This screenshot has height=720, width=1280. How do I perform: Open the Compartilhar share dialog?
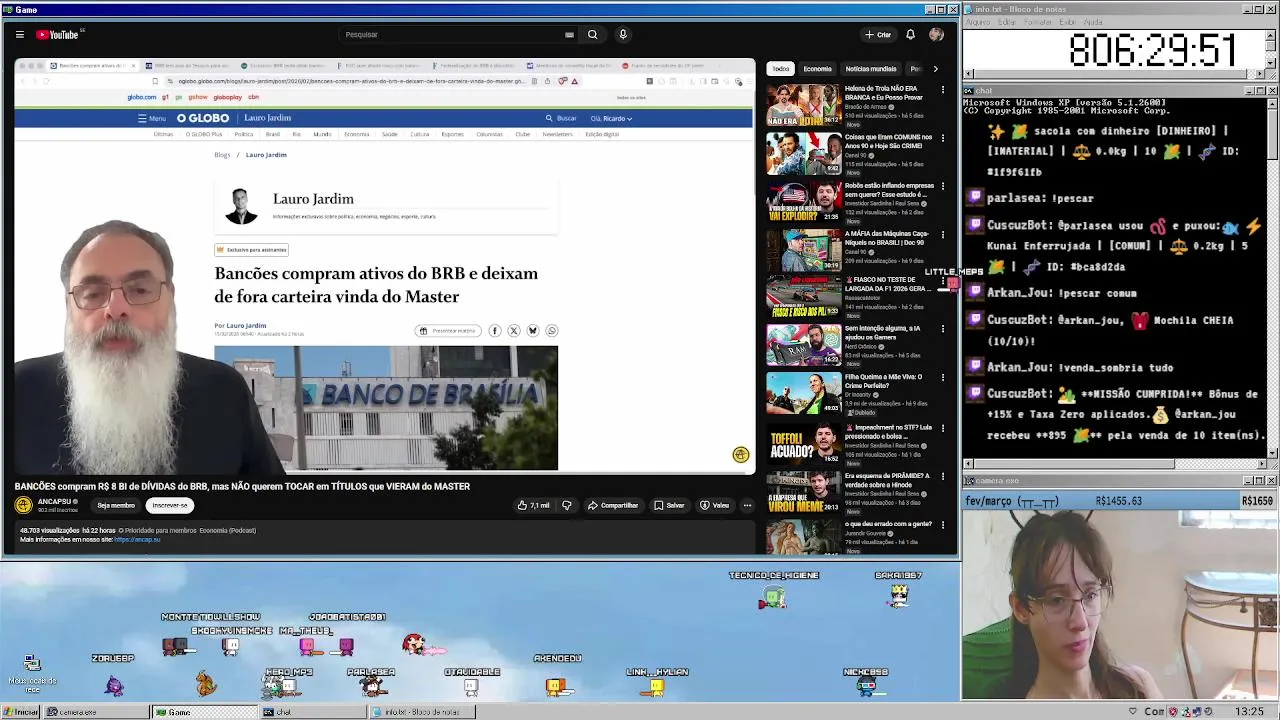(x=613, y=505)
